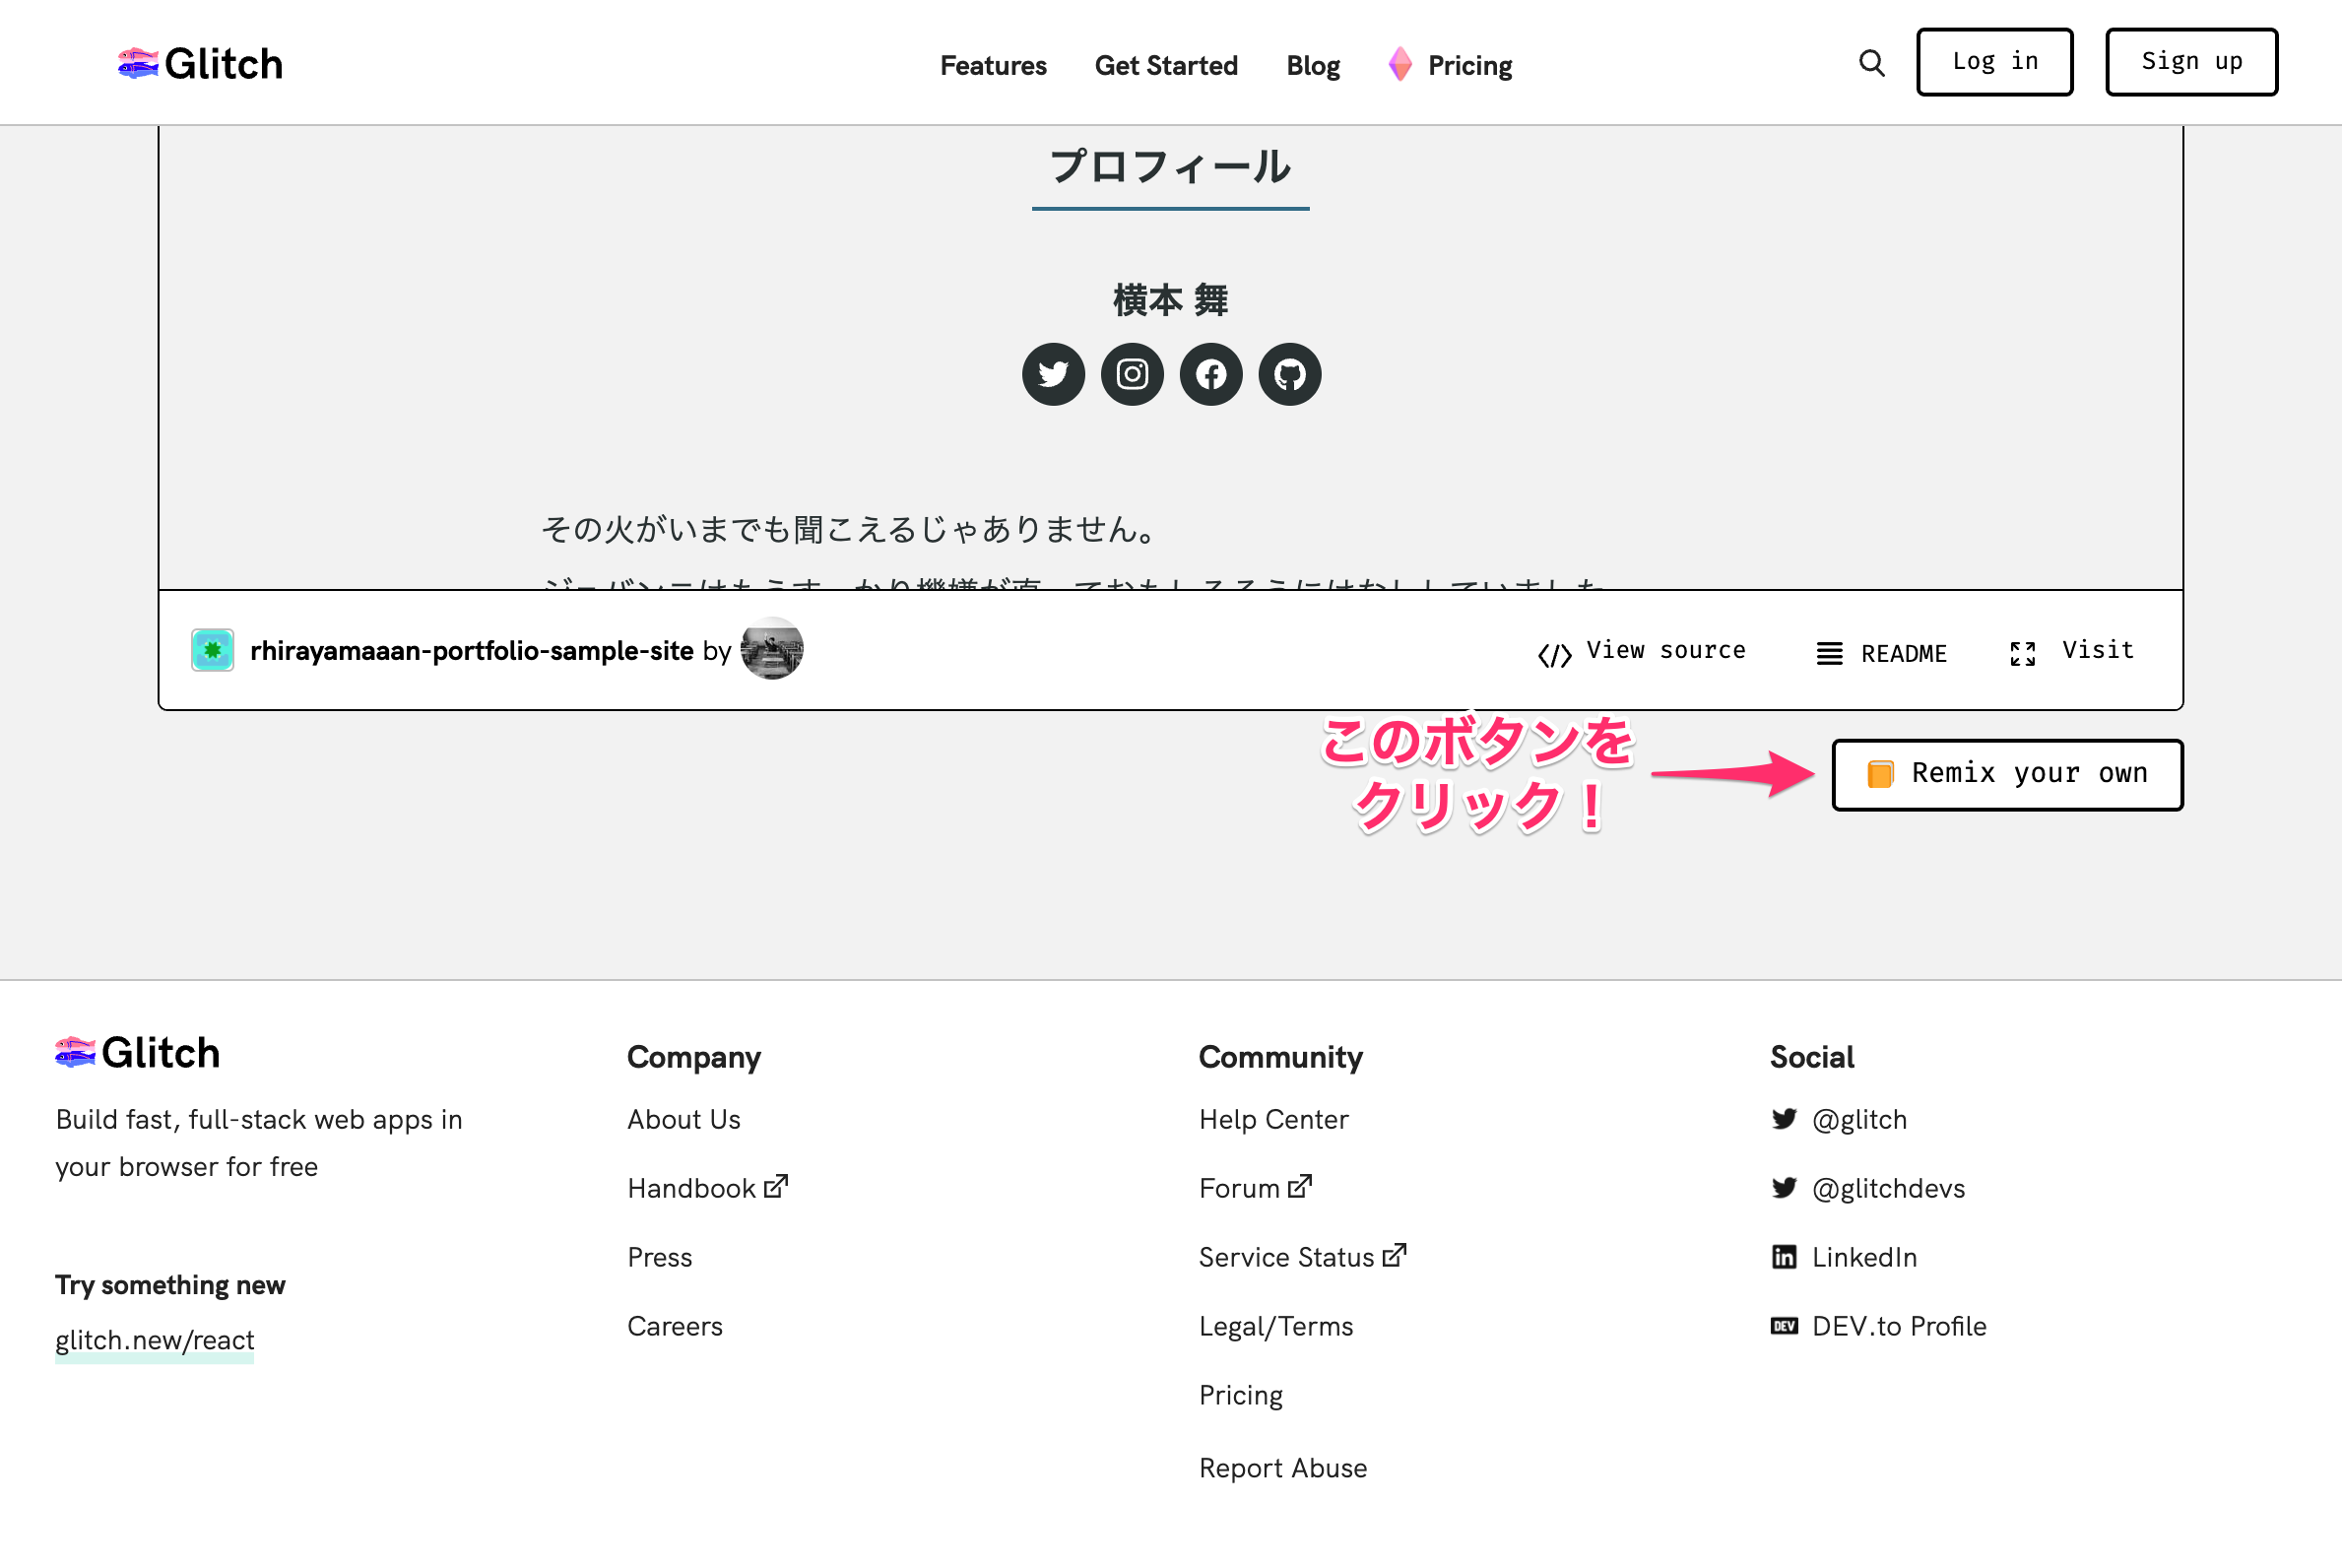Click Try something new heading
2342x1568 pixels.
click(x=170, y=1285)
